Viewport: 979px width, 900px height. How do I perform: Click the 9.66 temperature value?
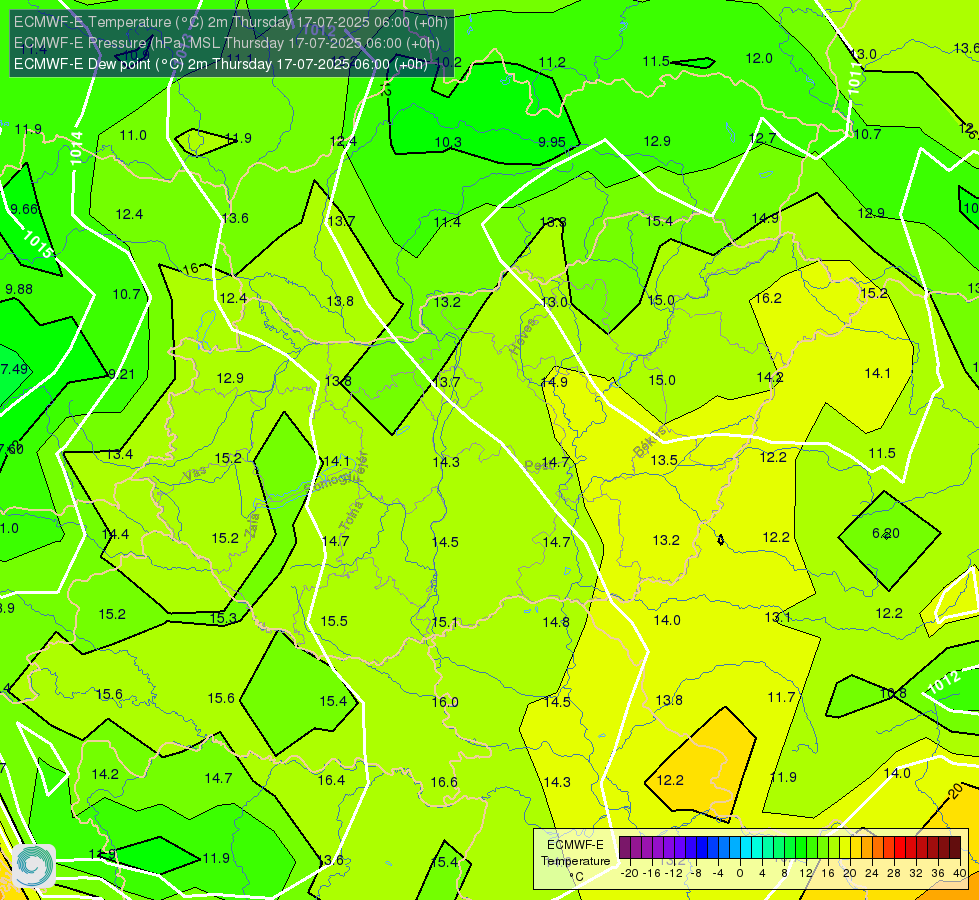pyautogui.click(x=24, y=209)
